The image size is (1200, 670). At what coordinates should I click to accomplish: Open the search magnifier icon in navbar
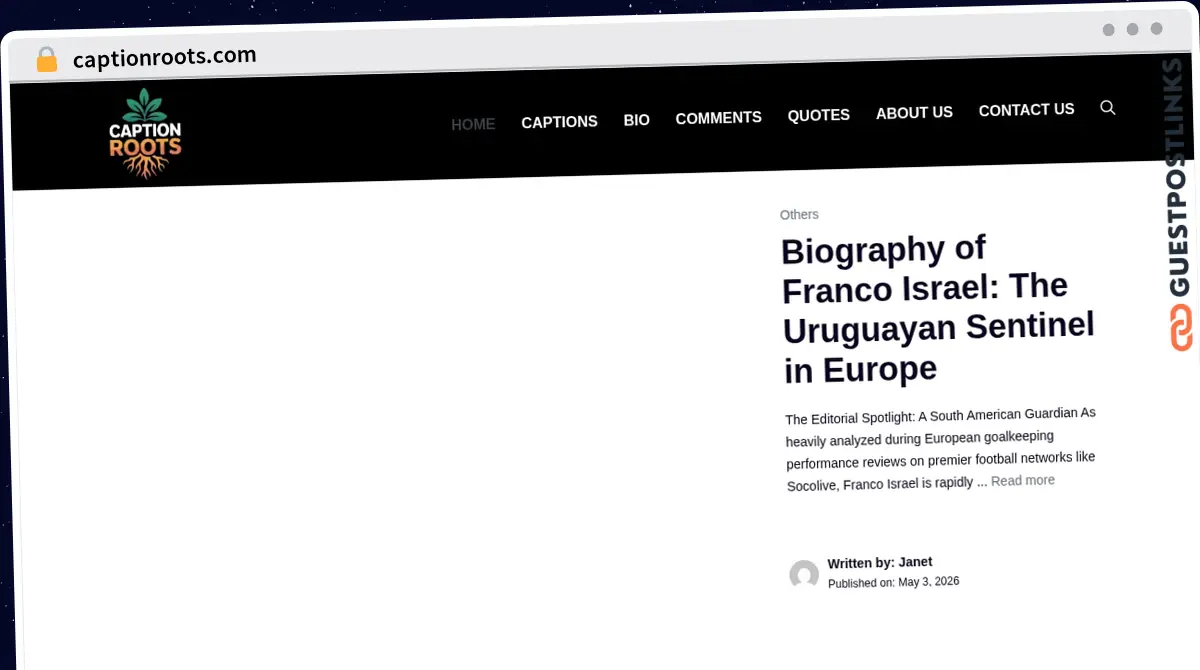(x=1107, y=107)
